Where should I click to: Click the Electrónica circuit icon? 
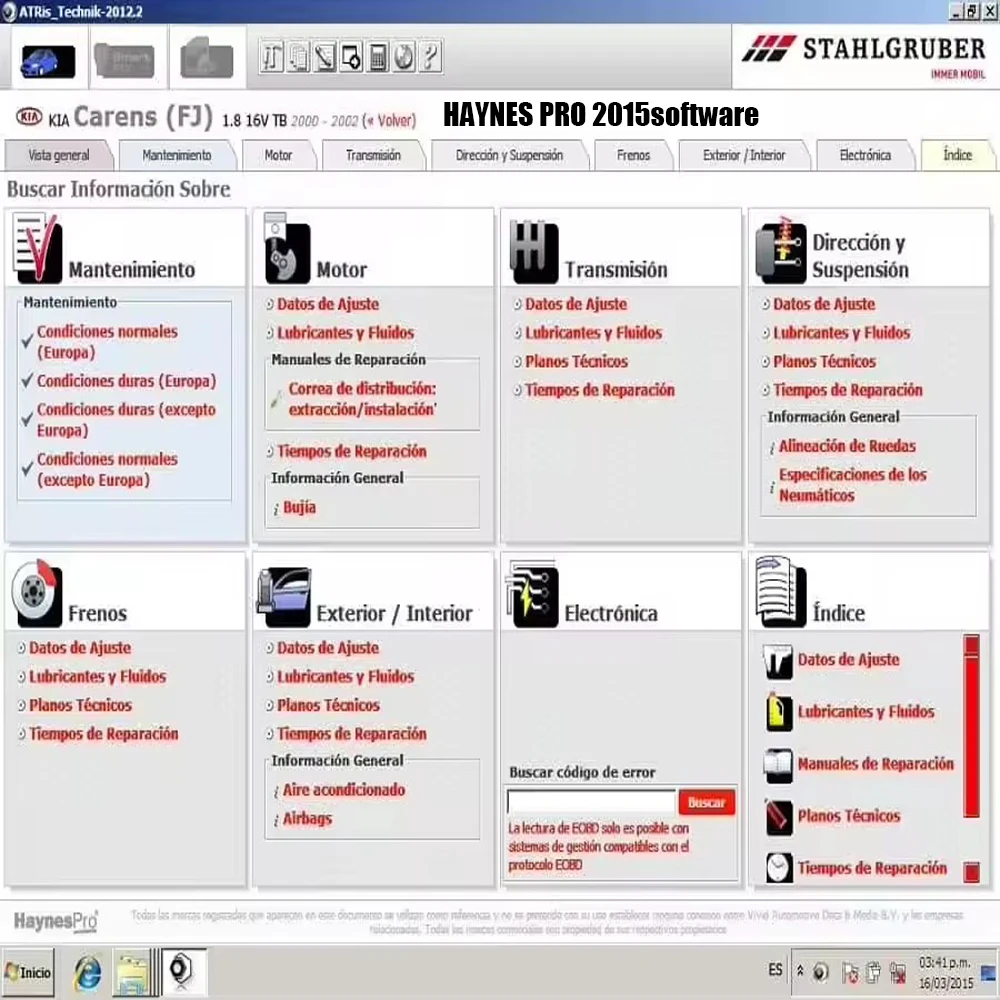(532, 595)
